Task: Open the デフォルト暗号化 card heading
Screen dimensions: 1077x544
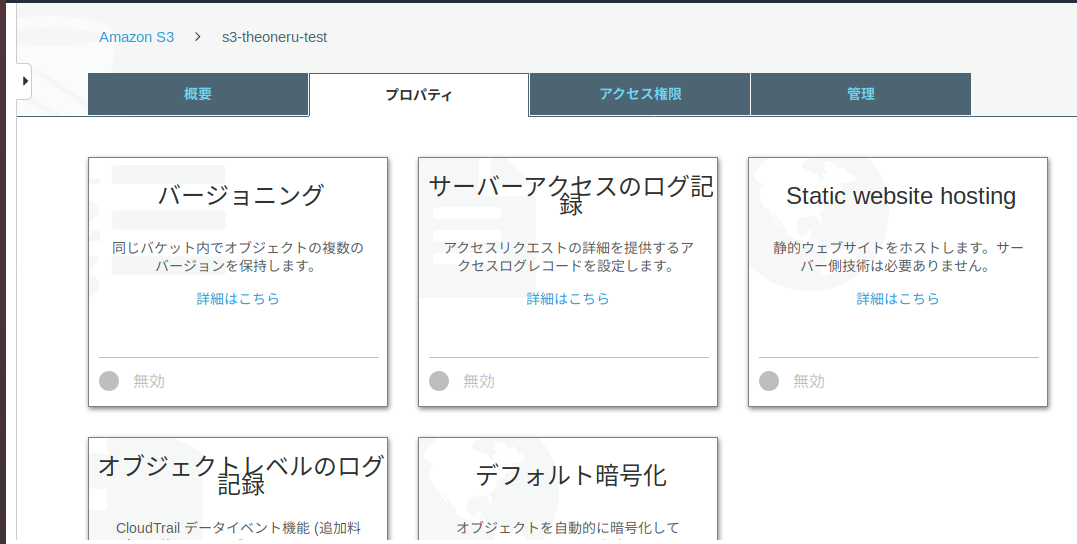Action: tap(571, 475)
